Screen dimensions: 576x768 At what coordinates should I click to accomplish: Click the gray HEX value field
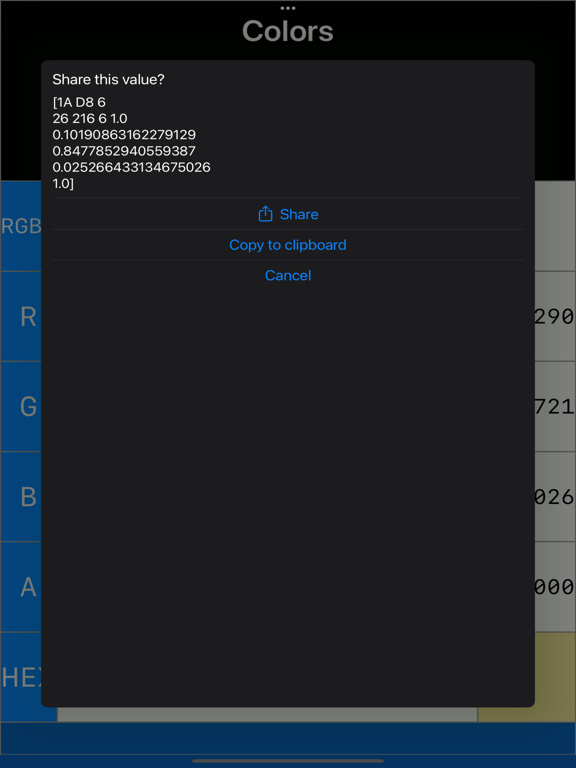click(x=267, y=714)
